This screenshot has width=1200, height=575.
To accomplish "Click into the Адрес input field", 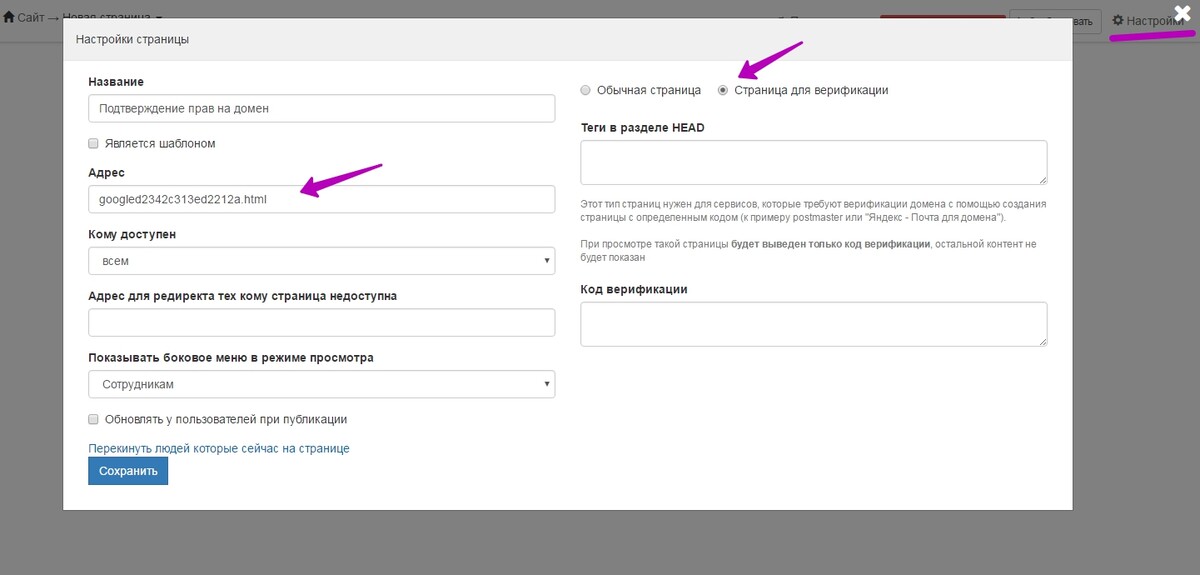I will tap(321, 199).
